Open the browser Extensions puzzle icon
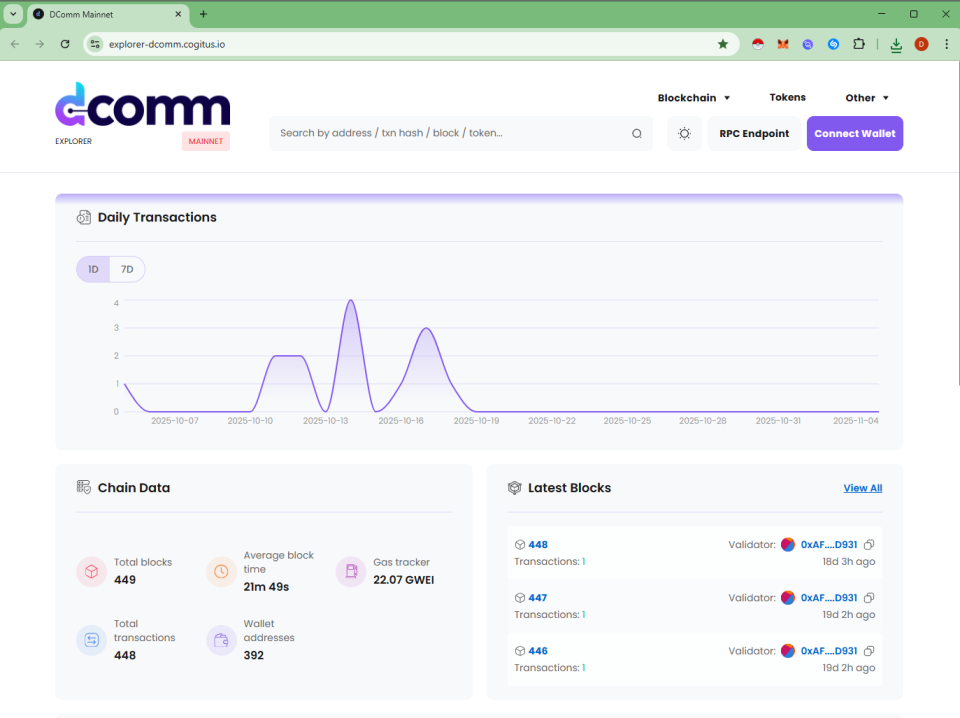 (859, 44)
